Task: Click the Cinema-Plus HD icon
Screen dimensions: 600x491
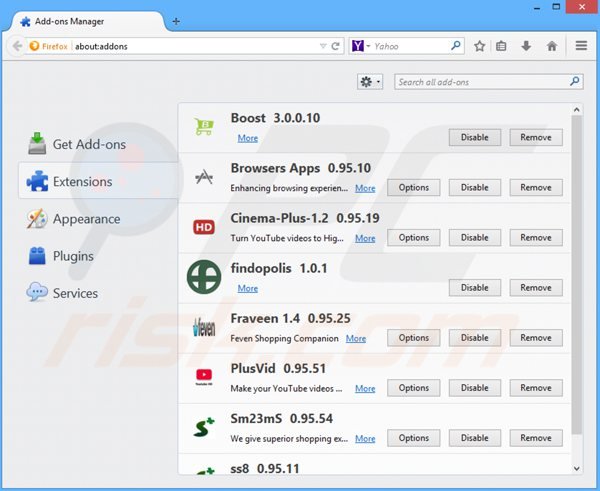Action: pos(204,227)
